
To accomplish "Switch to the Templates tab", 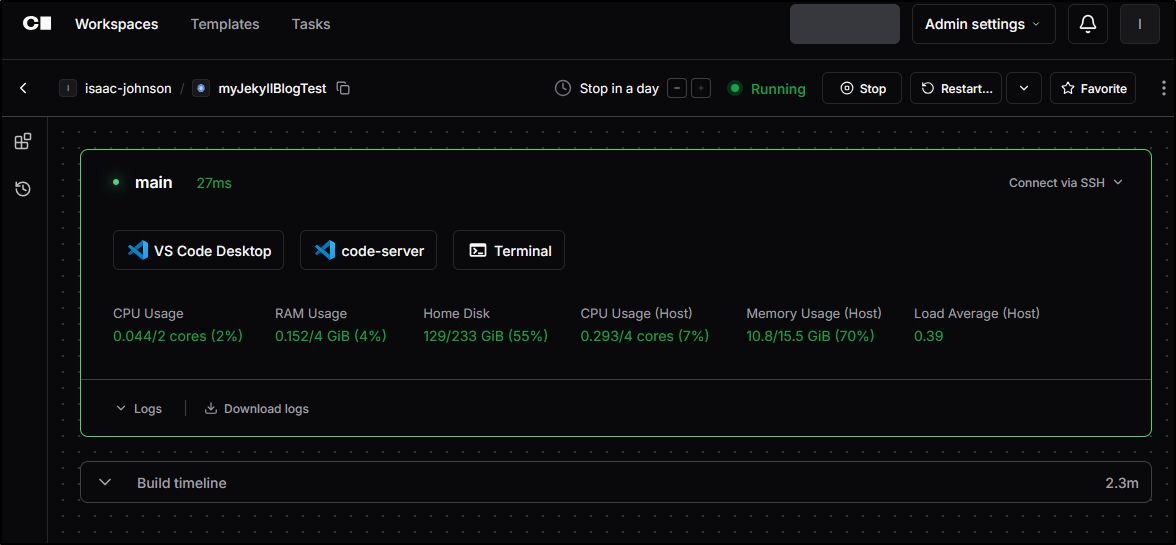I will coord(225,24).
